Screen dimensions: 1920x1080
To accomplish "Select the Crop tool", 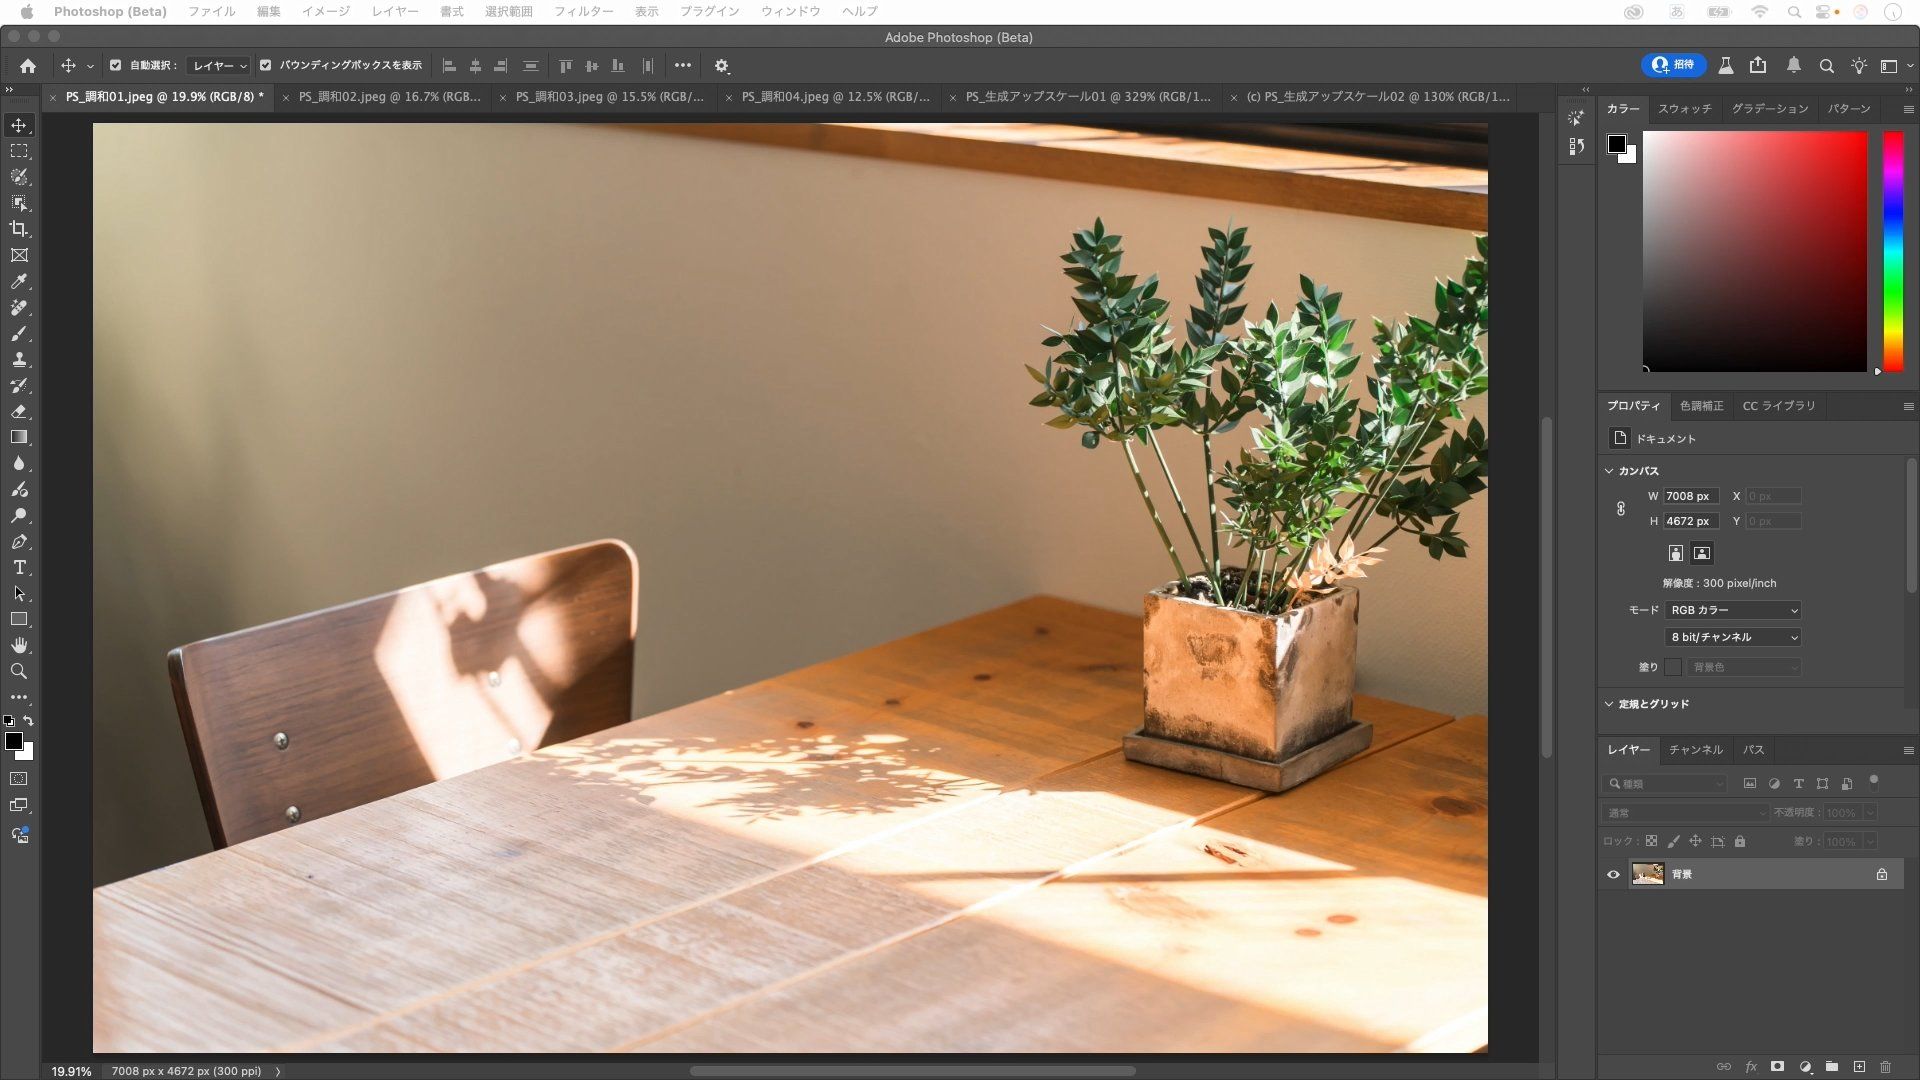I will [x=19, y=229].
